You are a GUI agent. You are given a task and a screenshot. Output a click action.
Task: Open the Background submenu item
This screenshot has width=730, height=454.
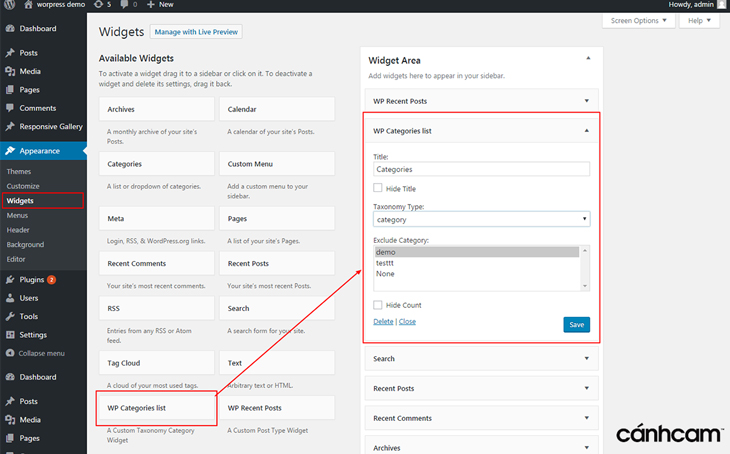25,244
